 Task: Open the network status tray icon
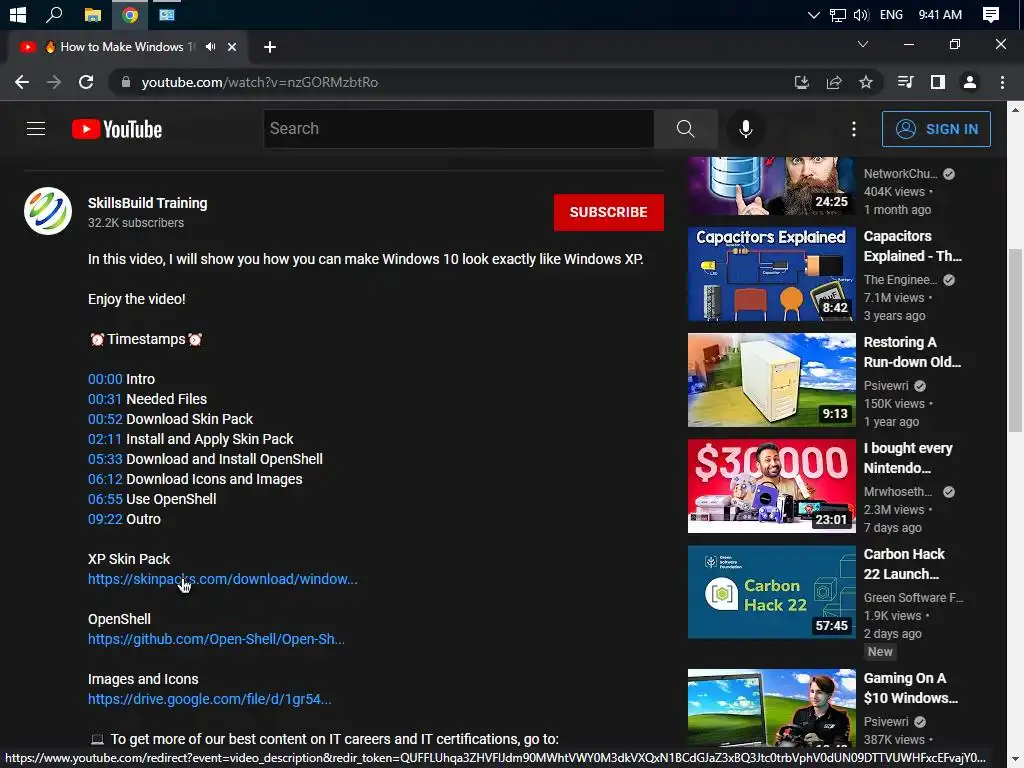(x=837, y=14)
